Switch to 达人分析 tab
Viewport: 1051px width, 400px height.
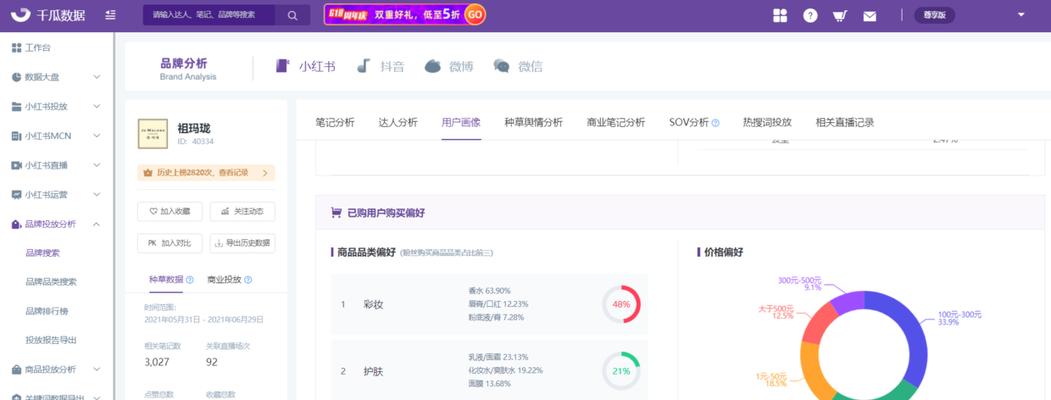398,123
